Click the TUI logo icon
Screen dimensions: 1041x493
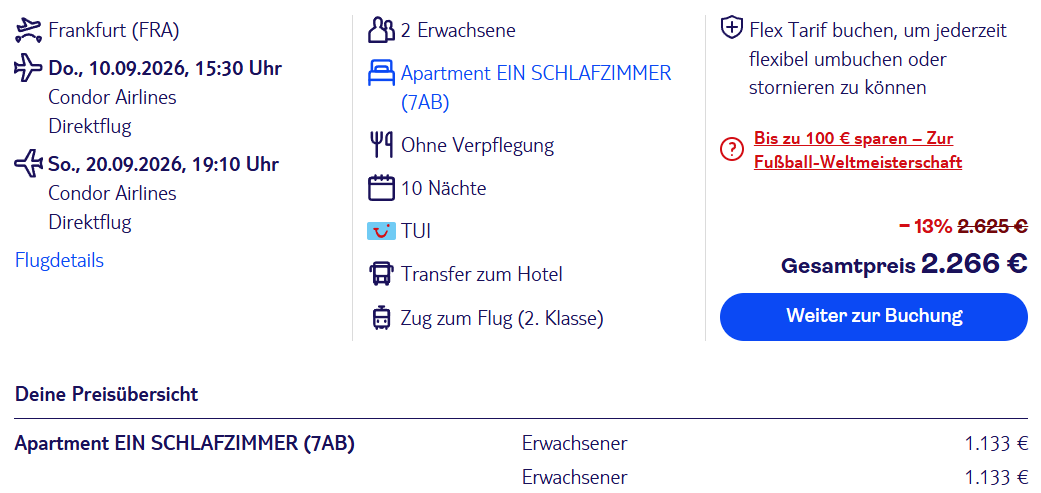click(x=381, y=232)
